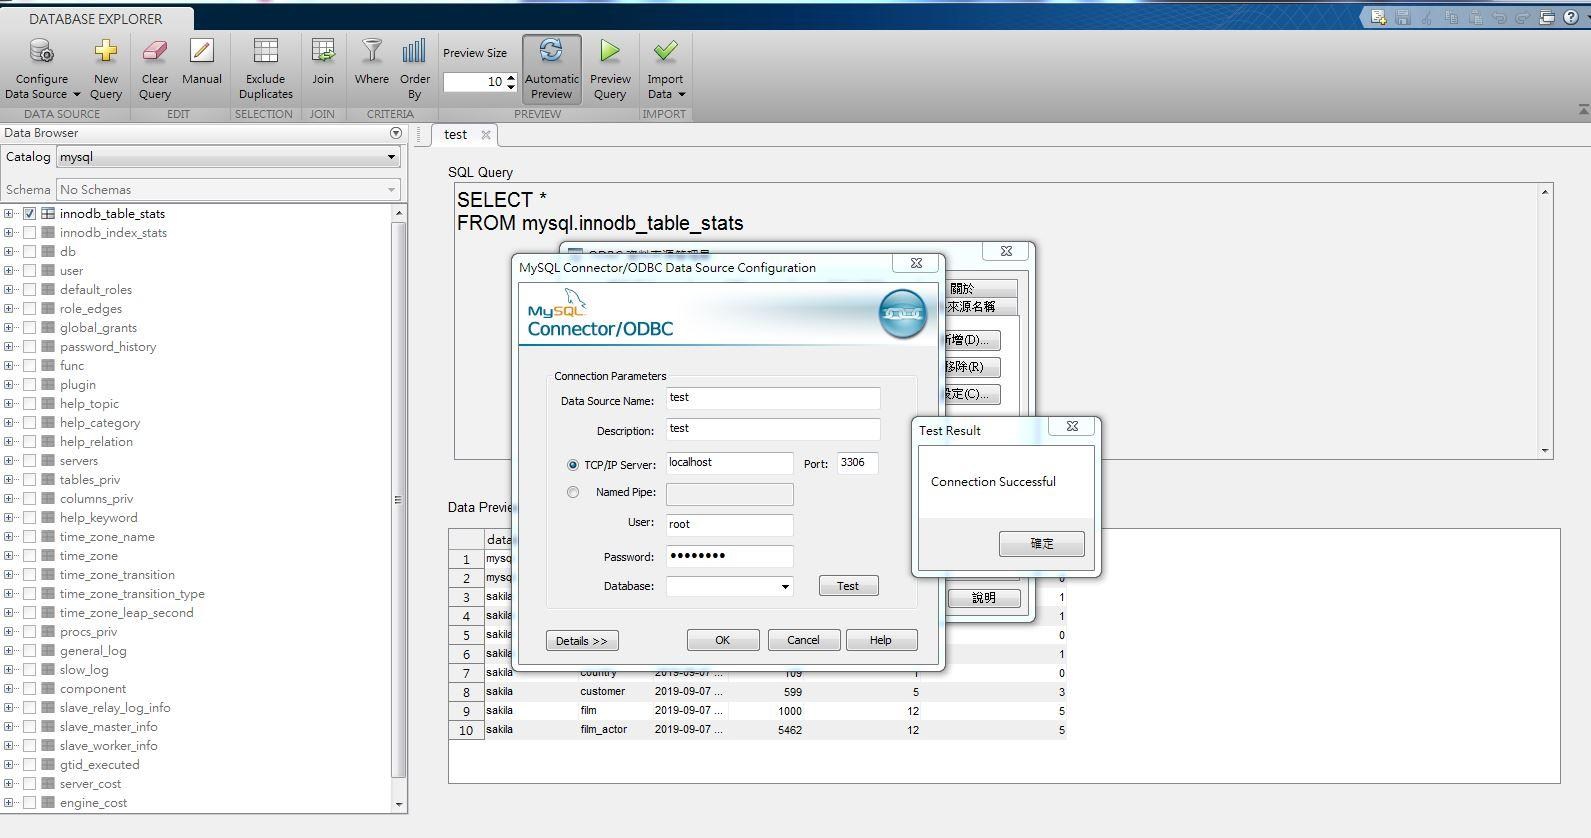Viewport: 1591px width, 838px height.
Task: Open the Database dropdown in ODBC dialog
Action: tap(785, 587)
